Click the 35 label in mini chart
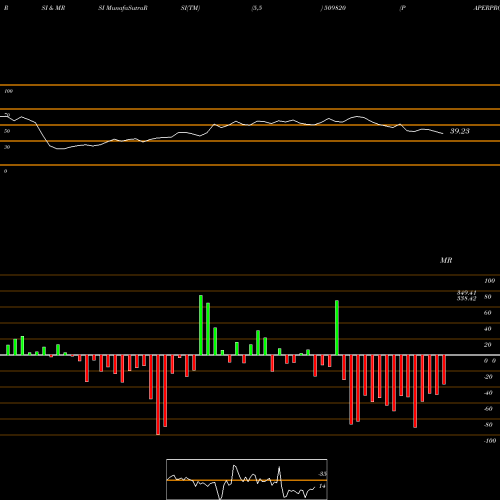This screenshot has height=500, width=500. [x=322, y=474]
